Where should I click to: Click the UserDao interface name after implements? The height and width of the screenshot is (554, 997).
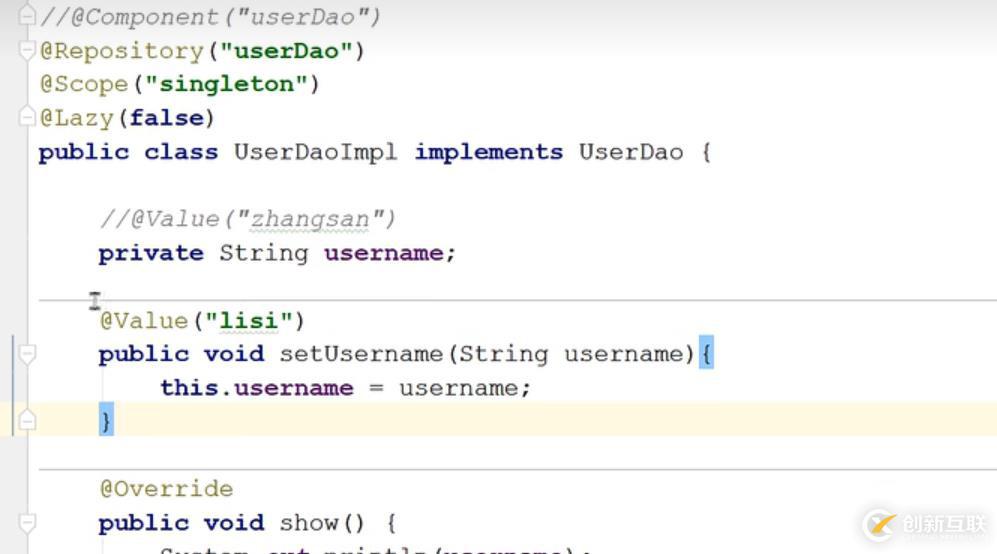pyautogui.click(x=631, y=152)
